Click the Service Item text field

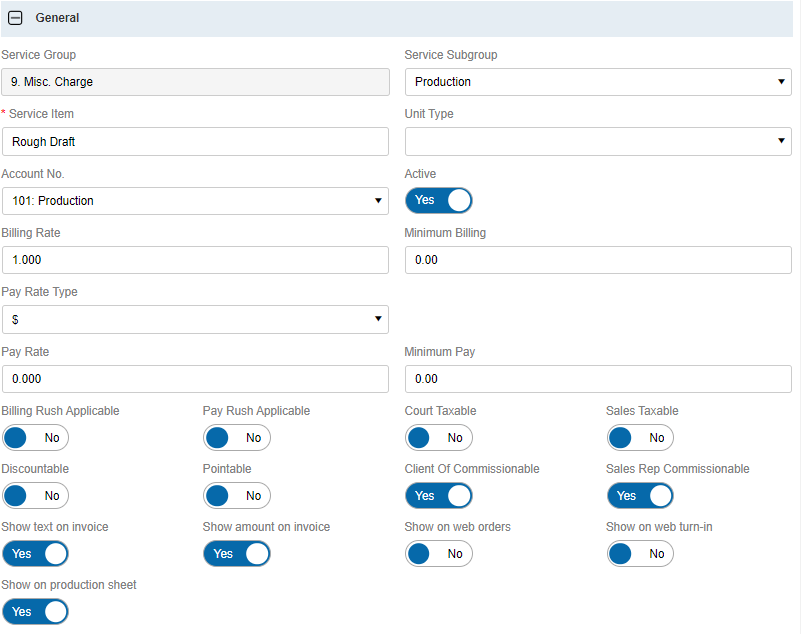coord(195,142)
